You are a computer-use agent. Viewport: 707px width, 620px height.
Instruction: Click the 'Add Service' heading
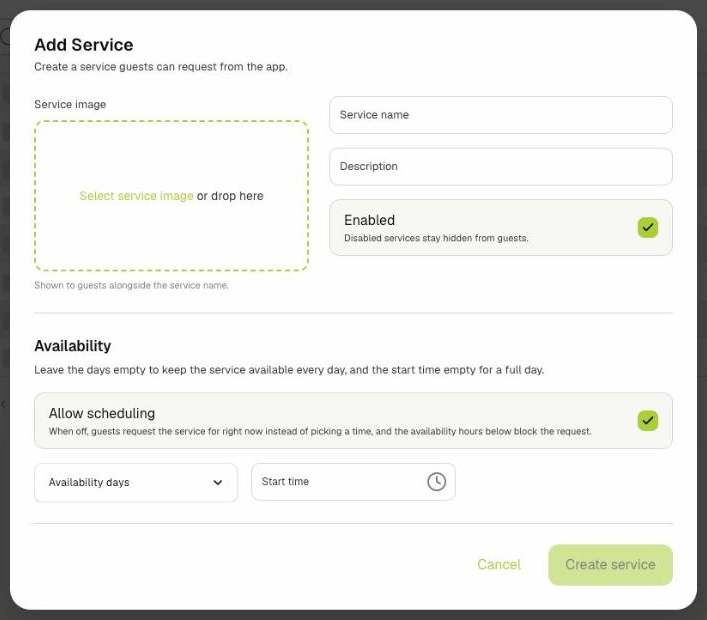[84, 45]
